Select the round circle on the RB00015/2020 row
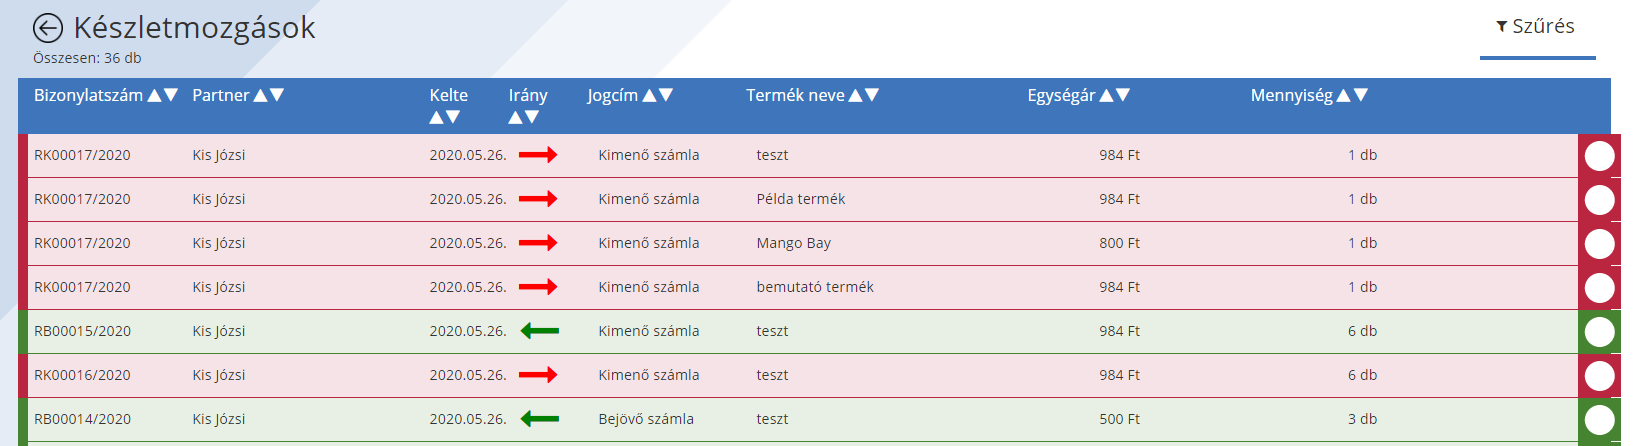The width and height of the screenshot is (1637, 446). click(1600, 332)
